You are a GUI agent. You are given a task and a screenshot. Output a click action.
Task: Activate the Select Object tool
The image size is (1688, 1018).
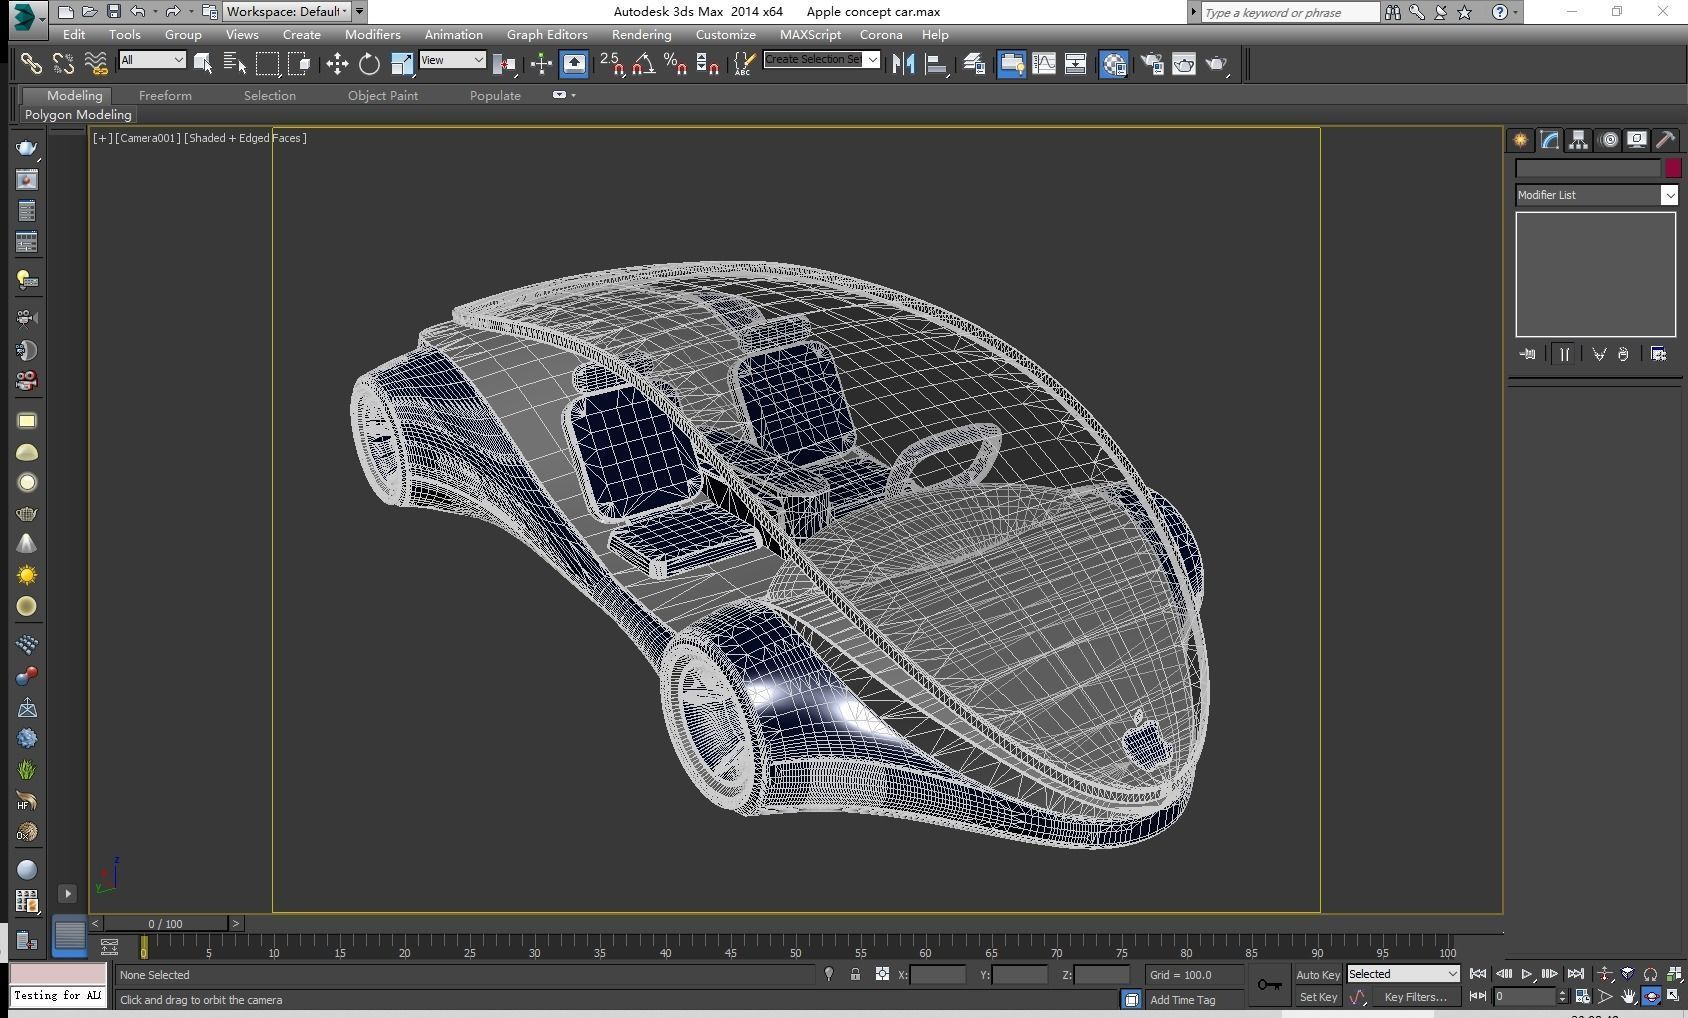point(203,64)
